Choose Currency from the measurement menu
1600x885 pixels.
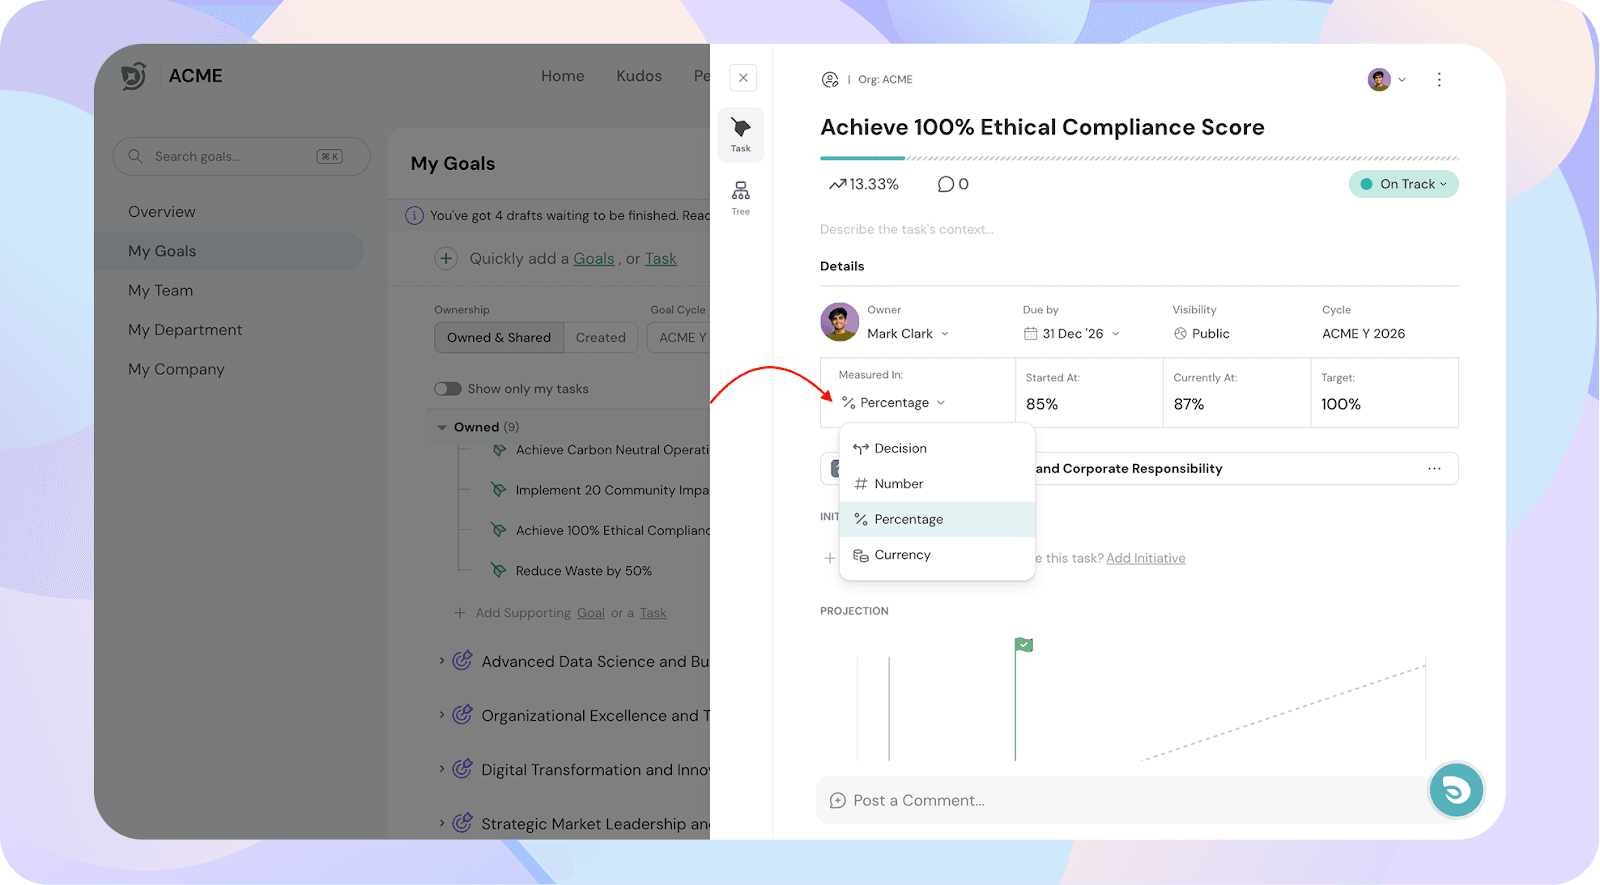point(902,555)
